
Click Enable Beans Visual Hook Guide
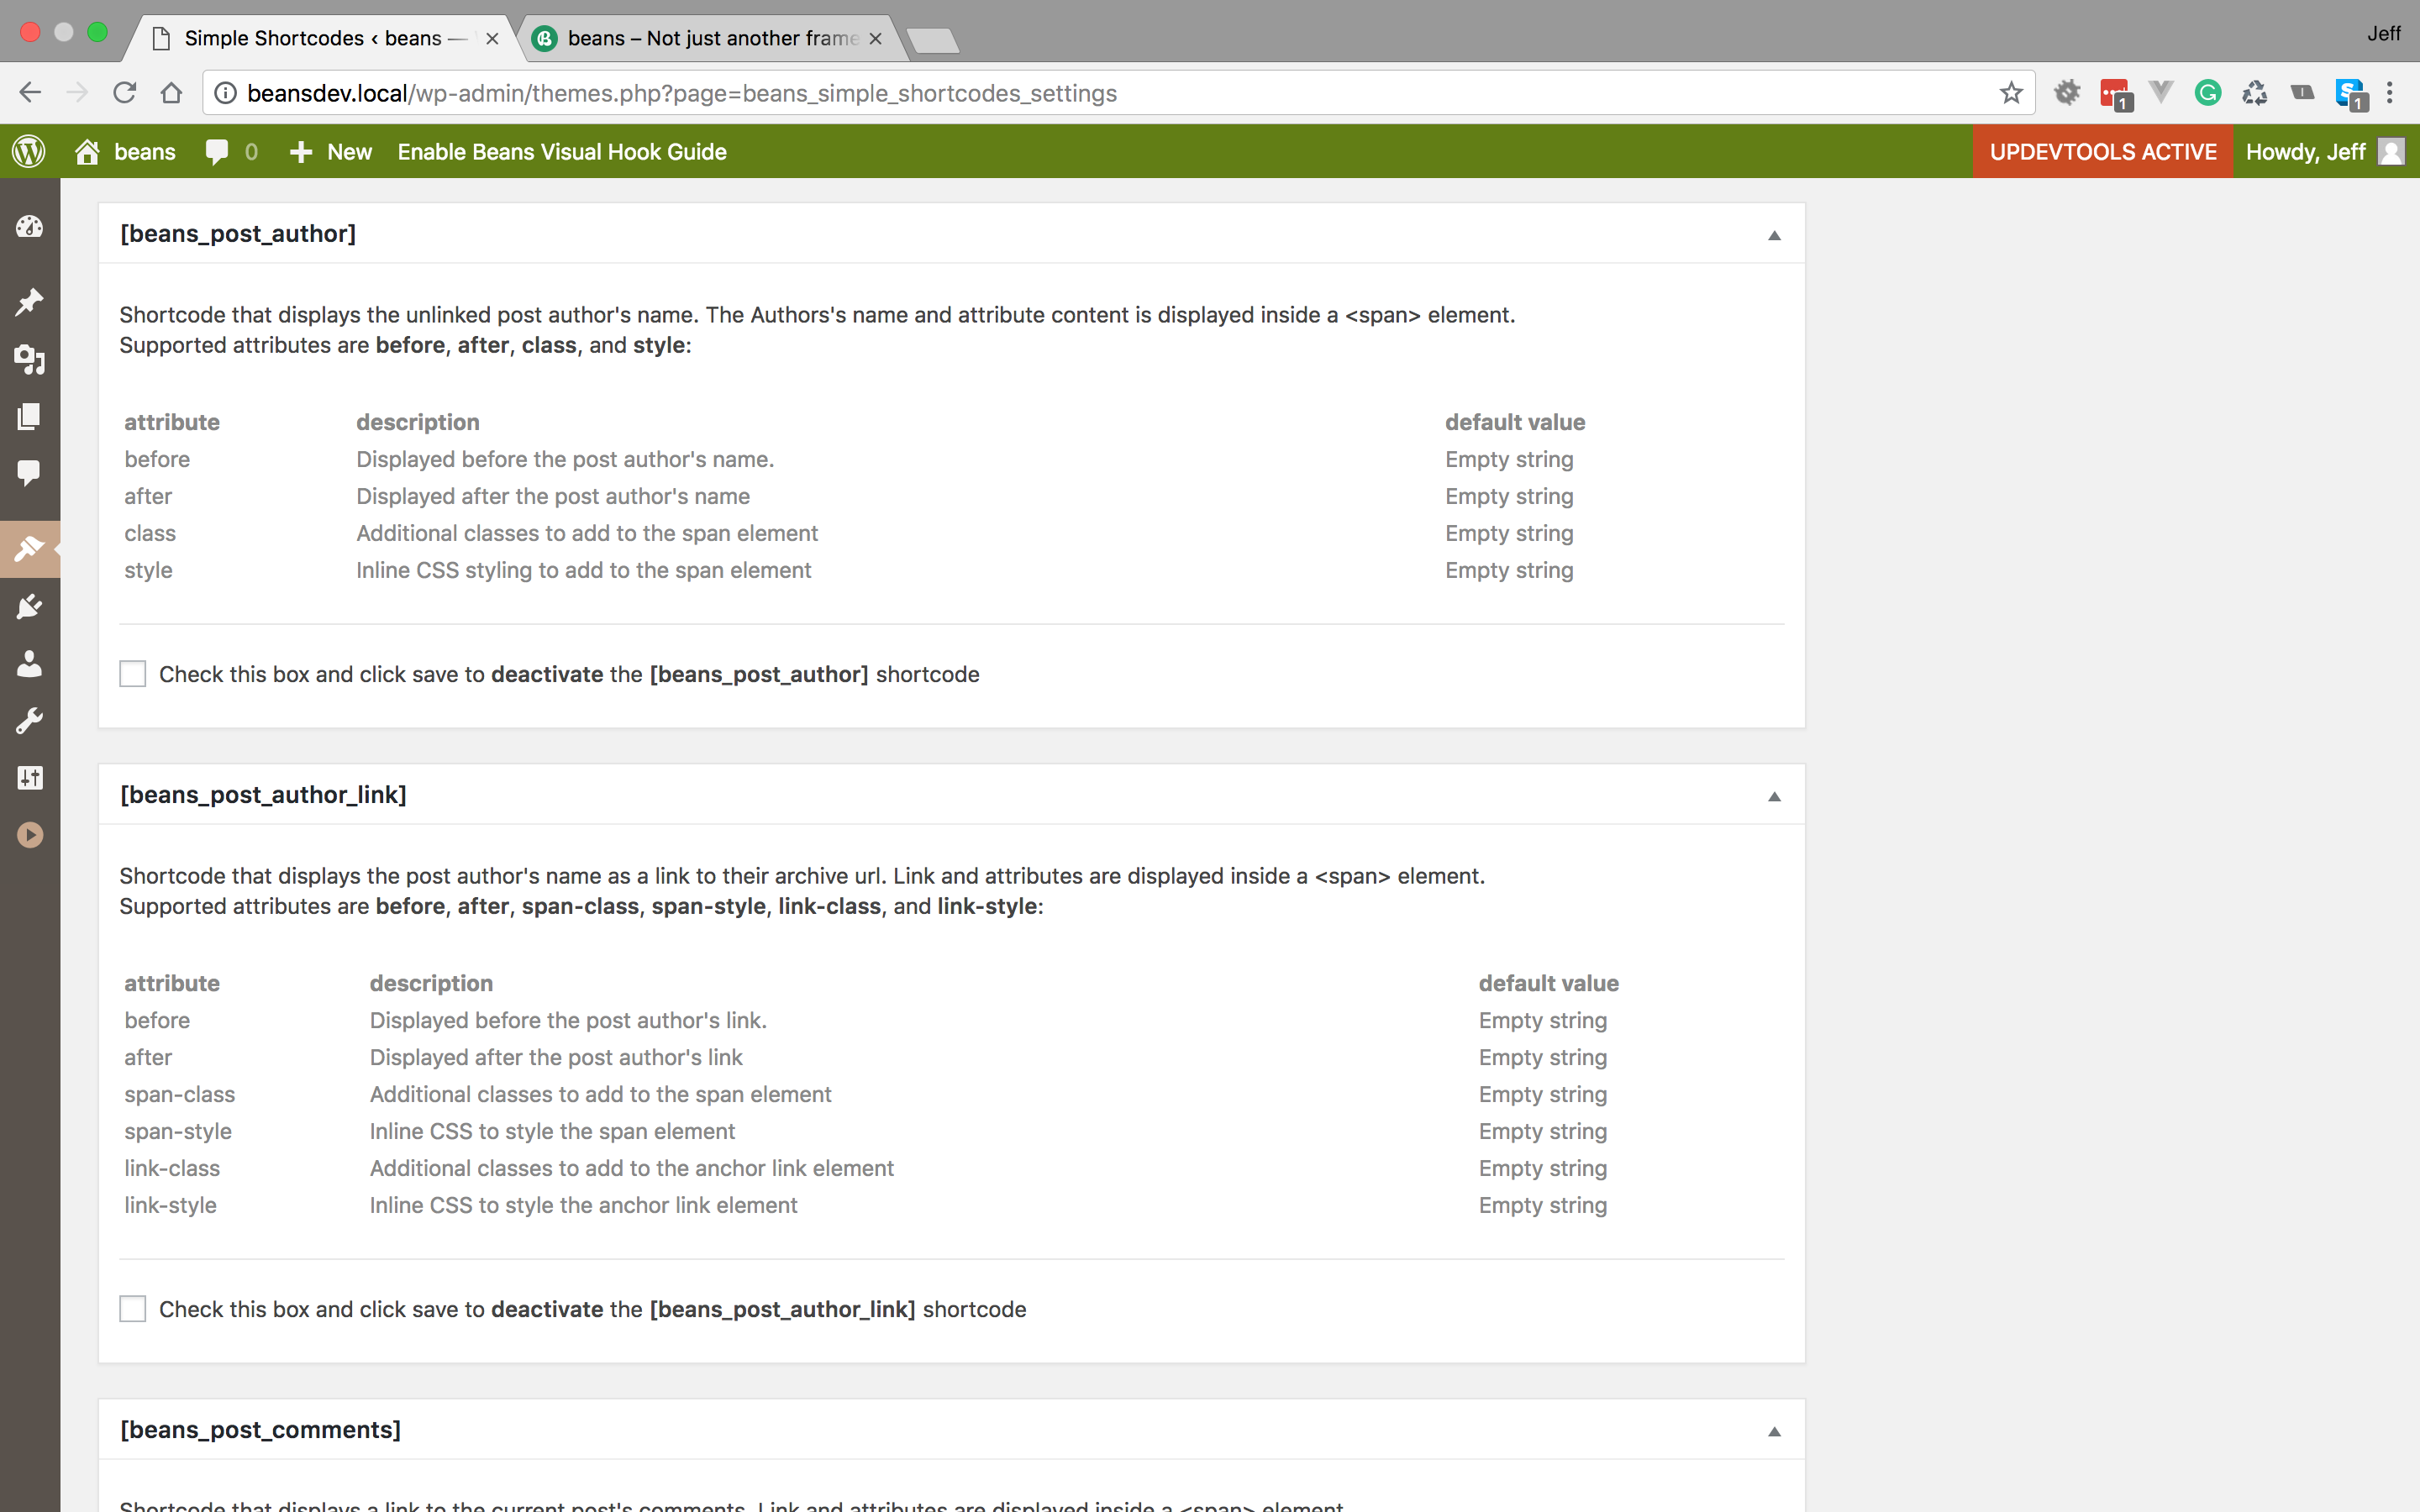[562, 152]
